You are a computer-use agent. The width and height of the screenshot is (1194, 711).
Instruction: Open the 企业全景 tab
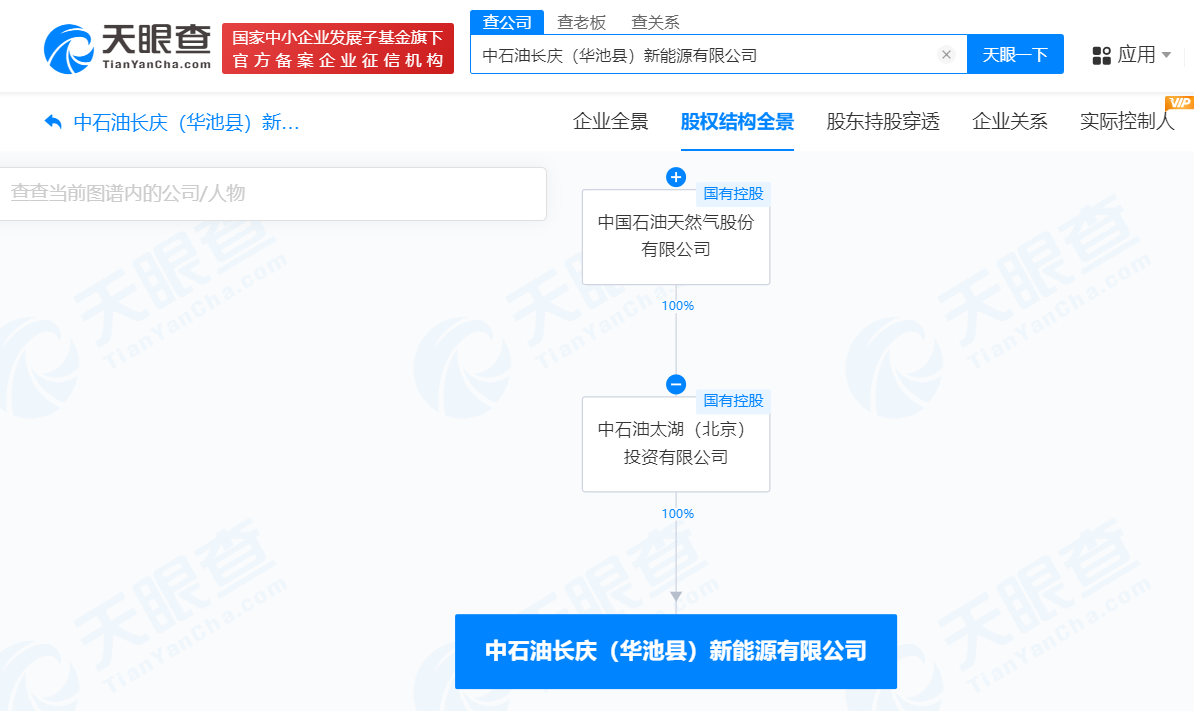click(x=610, y=122)
